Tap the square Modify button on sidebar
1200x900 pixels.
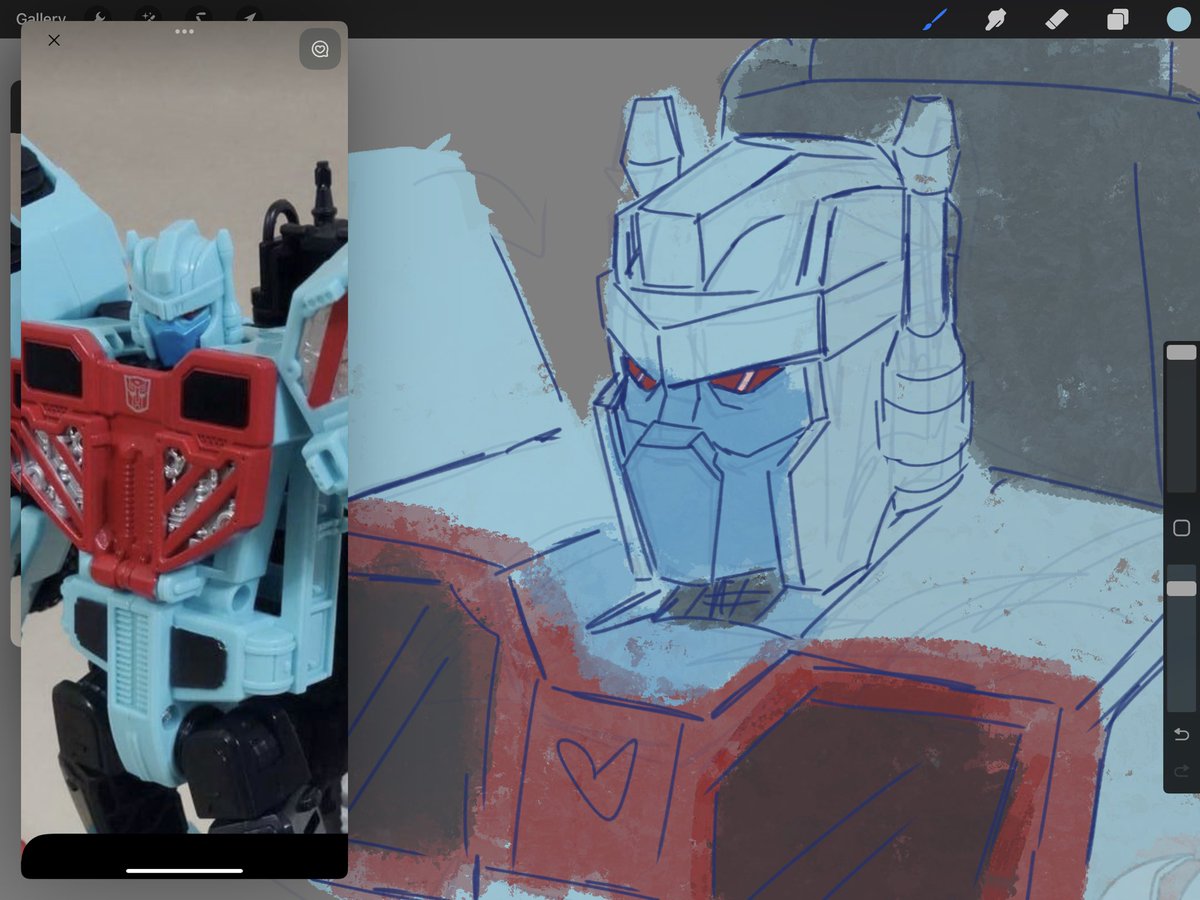(x=1181, y=528)
